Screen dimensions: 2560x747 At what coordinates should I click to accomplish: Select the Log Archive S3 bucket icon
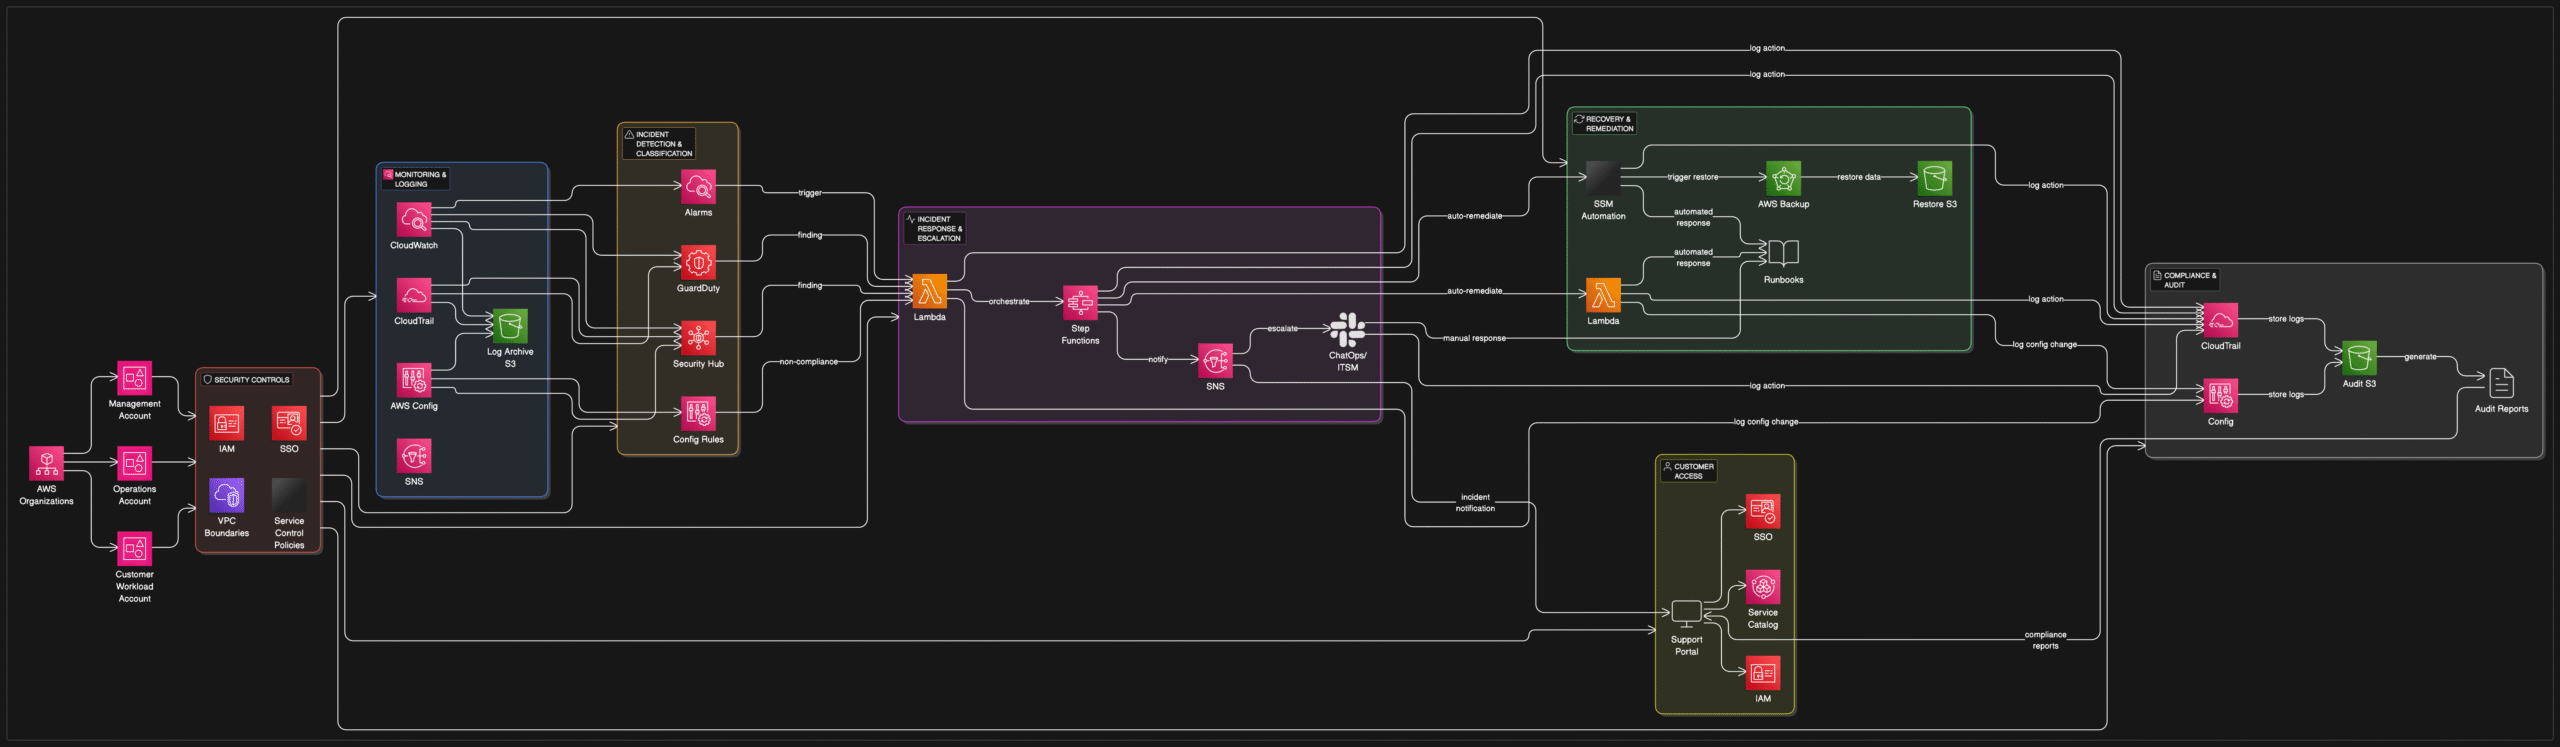click(x=510, y=326)
